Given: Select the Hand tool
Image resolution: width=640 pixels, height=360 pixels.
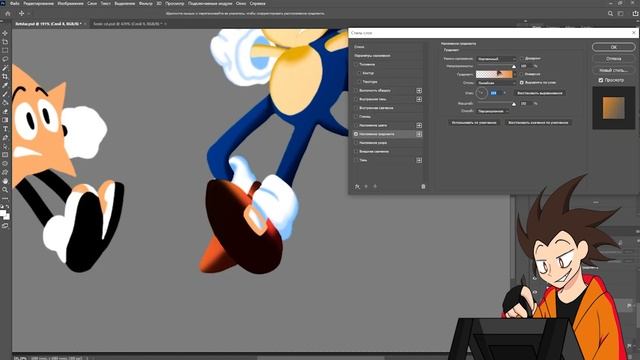Looking at the screenshot, I should click(x=5, y=181).
